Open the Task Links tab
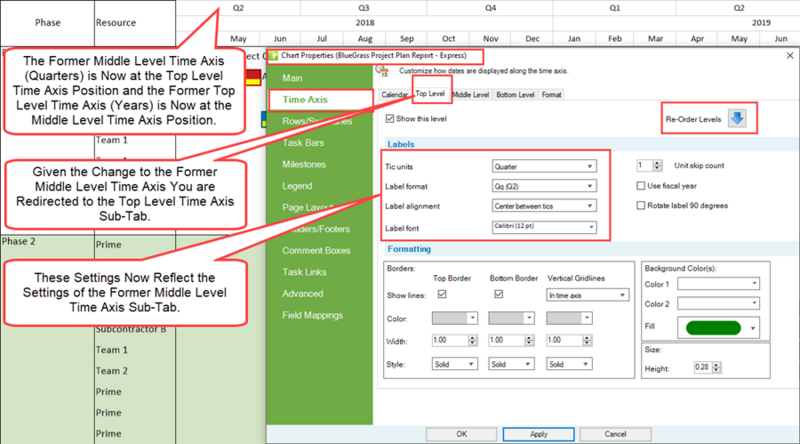Image resolution: width=800 pixels, height=444 pixels. click(x=304, y=272)
